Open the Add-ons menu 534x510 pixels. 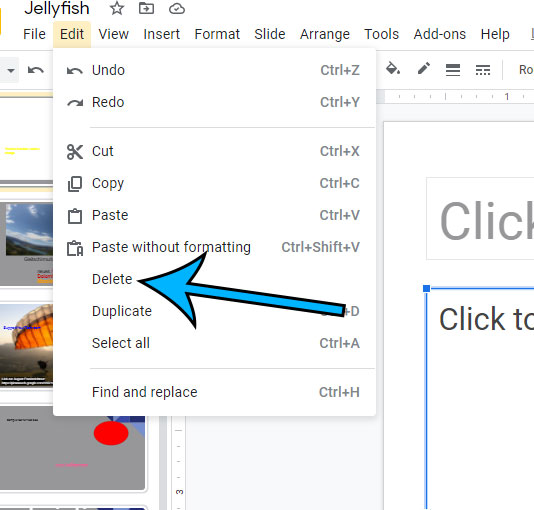point(440,34)
